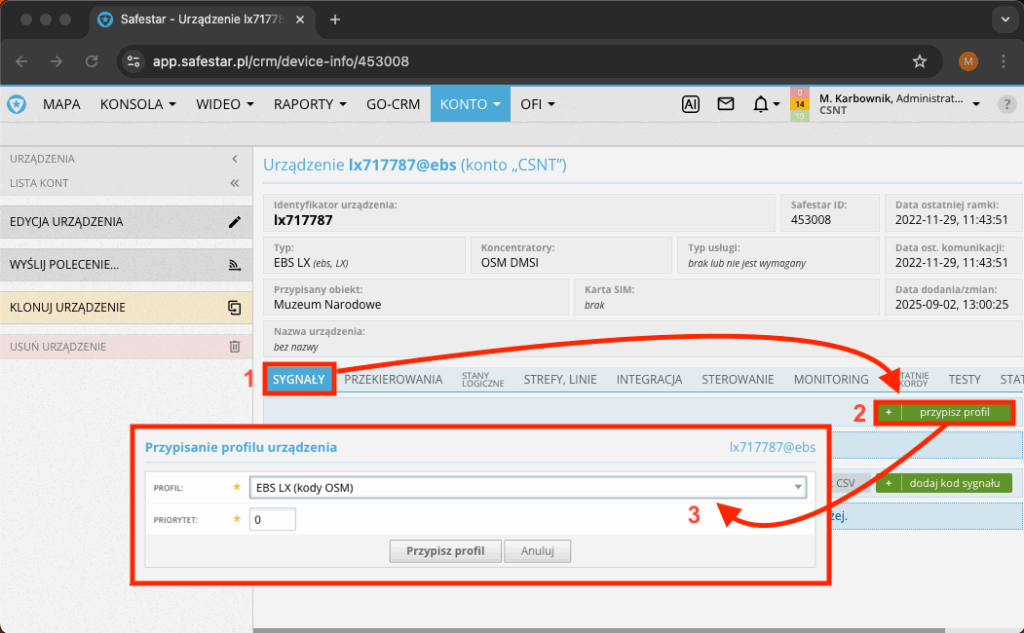Image resolution: width=1024 pixels, height=633 pixels.
Task: Click the Safestar shield logo icon
Action: (x=17, y=104)
